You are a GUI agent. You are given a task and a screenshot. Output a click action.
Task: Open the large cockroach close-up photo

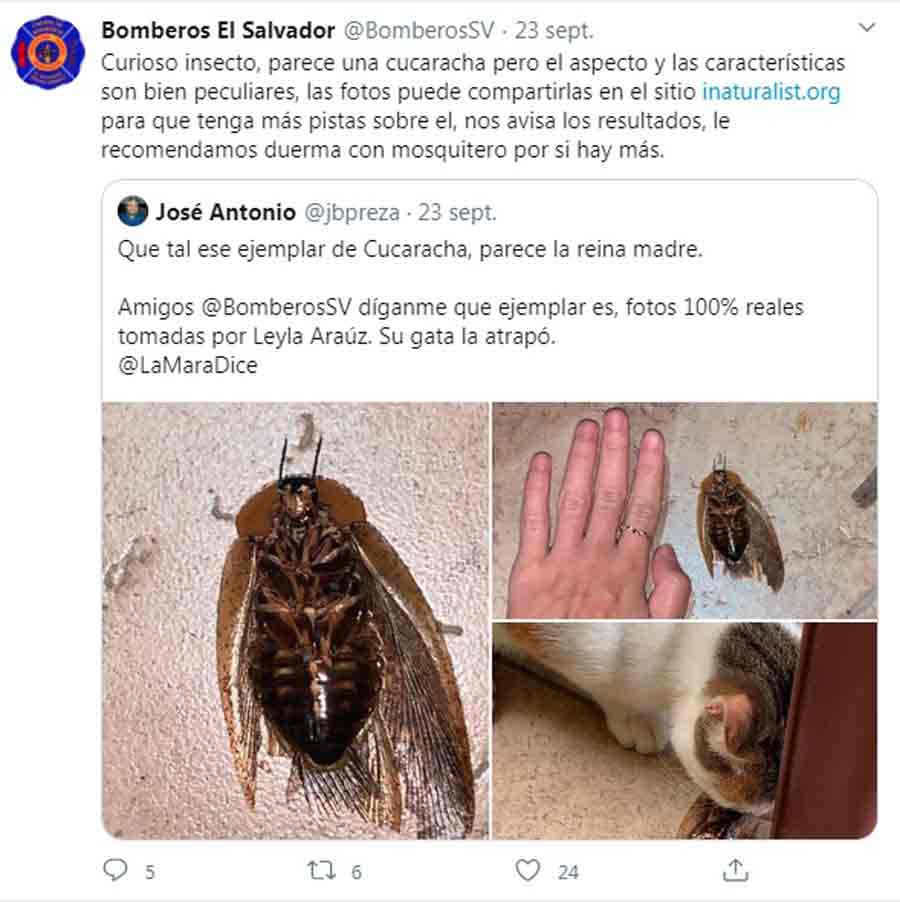(296, 620)
